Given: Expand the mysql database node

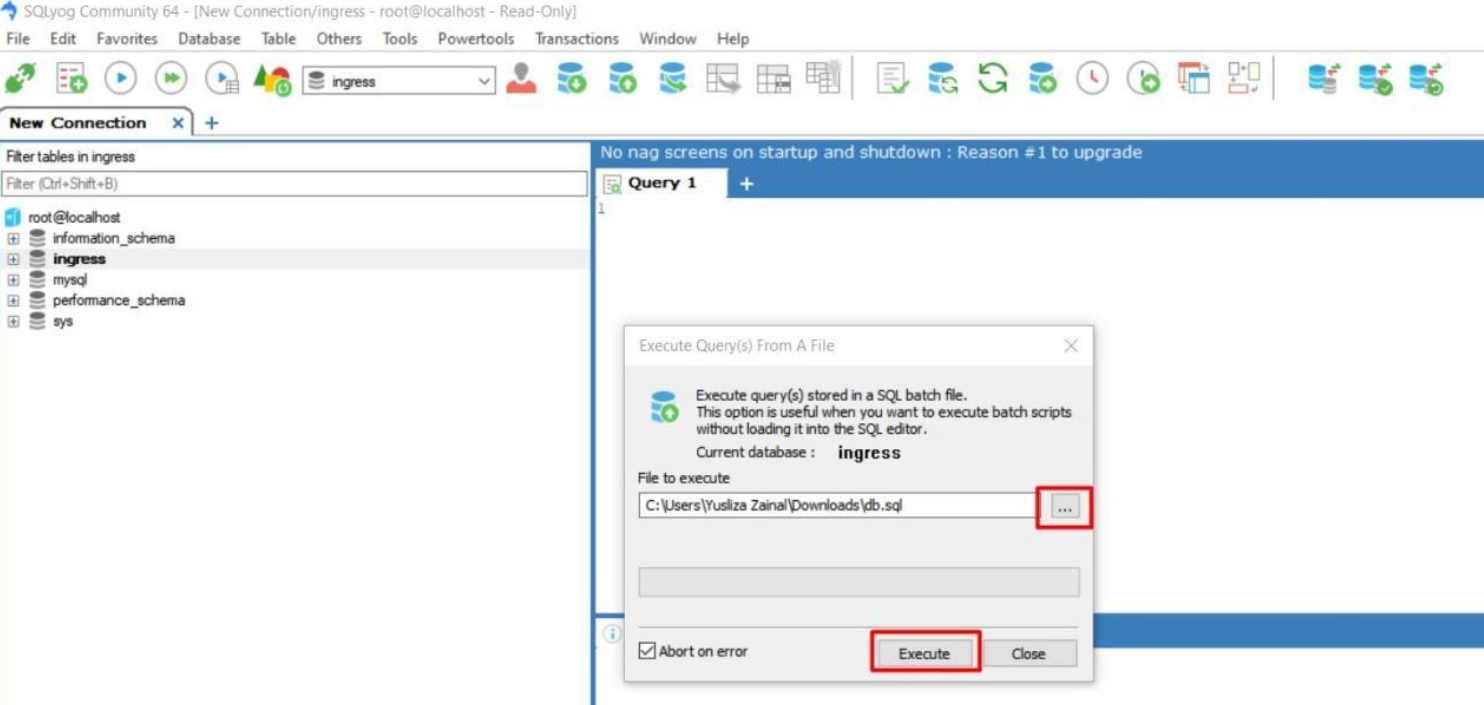Looking at the screenshot, I should coord(13,280).
